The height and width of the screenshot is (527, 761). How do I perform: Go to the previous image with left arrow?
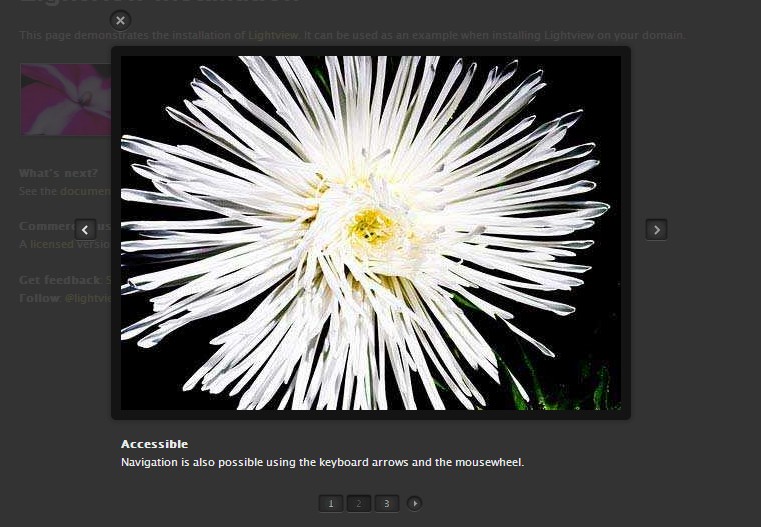(86, 230)
